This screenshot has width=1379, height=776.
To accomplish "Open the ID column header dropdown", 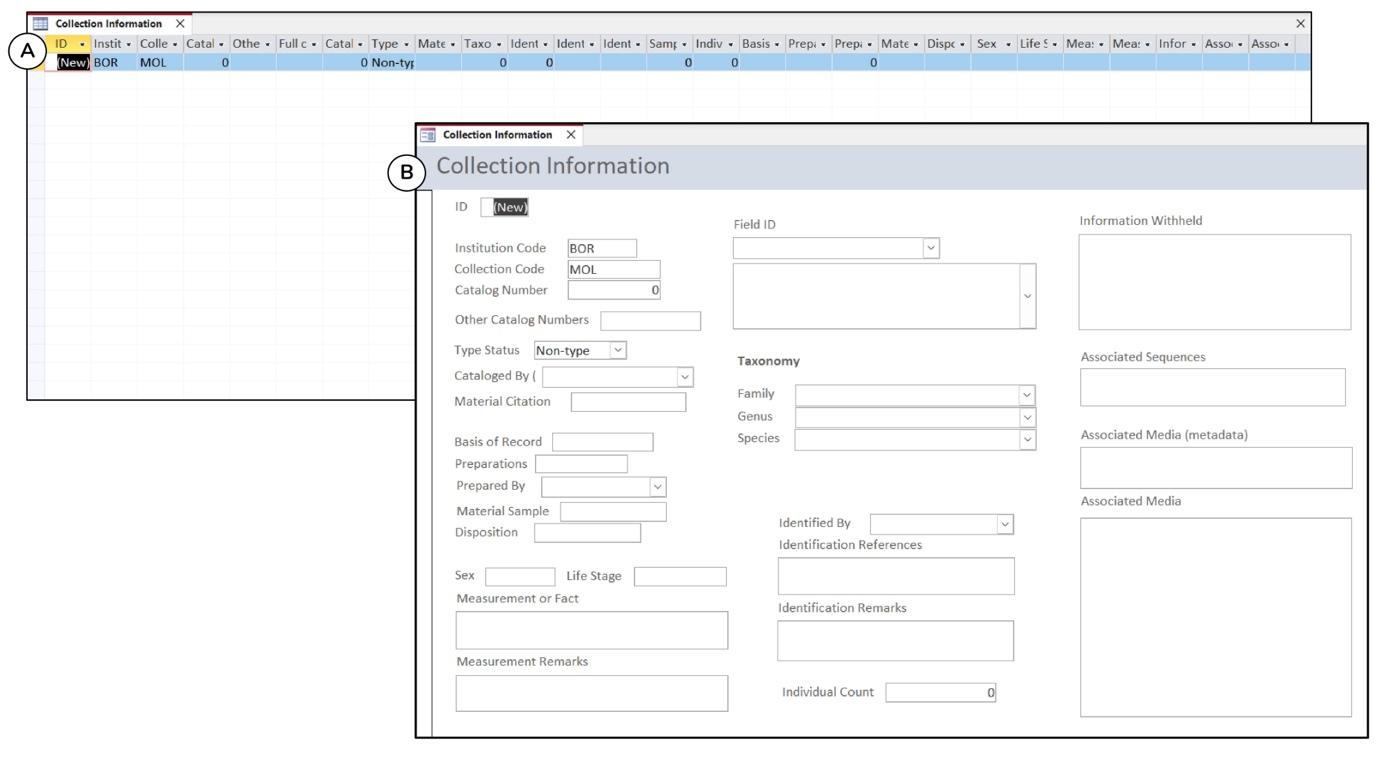I will coord(83,44).
